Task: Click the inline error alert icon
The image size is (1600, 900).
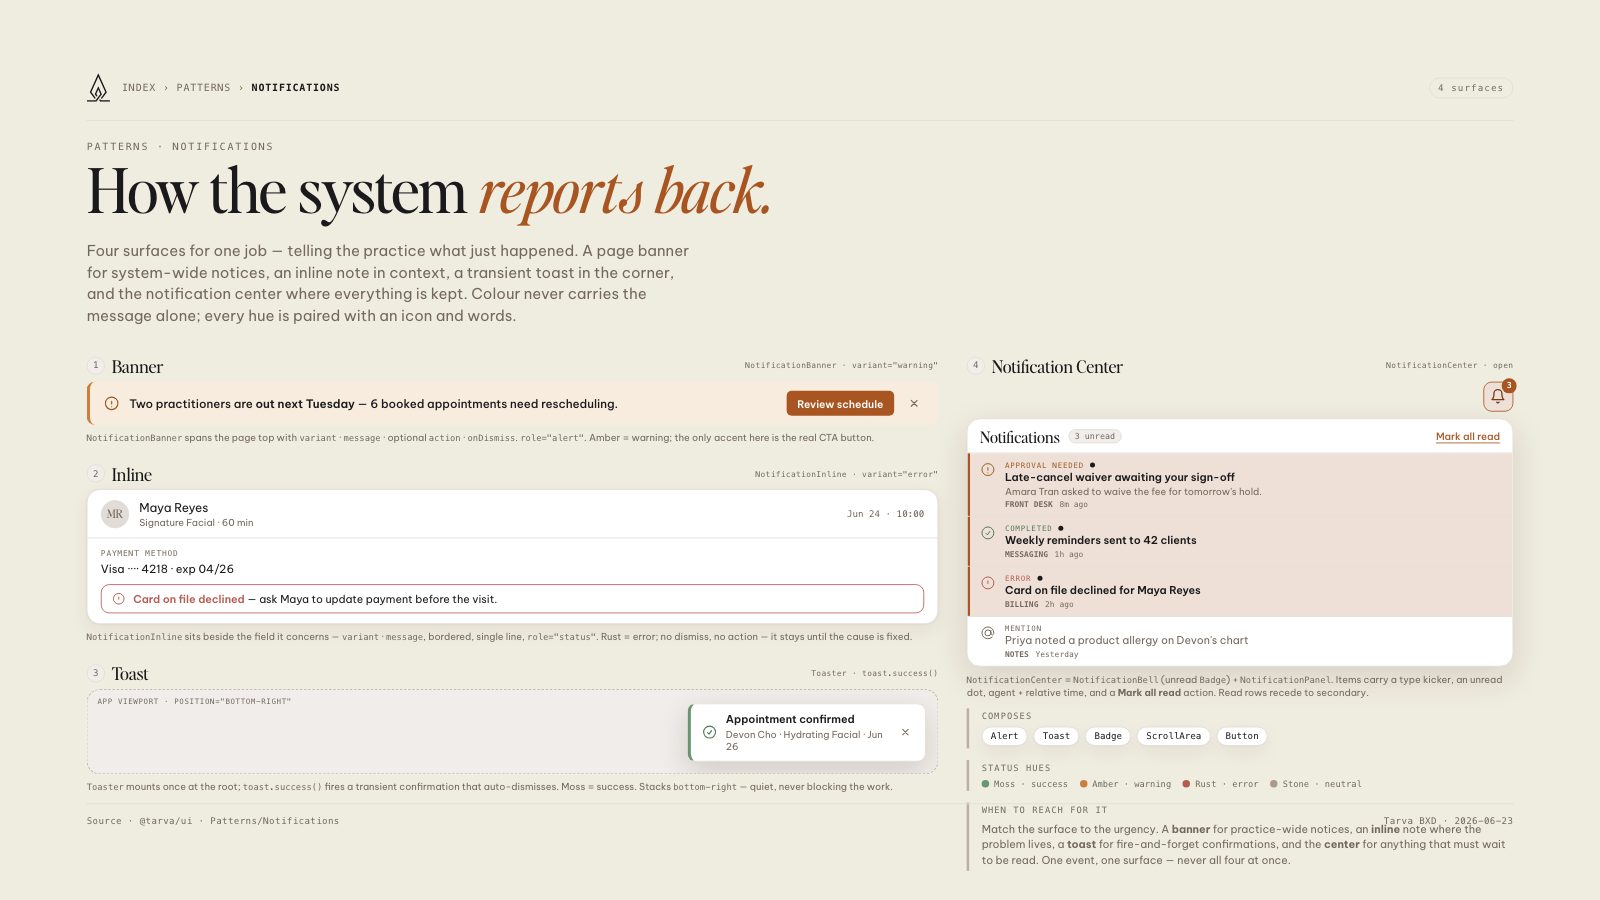Action: point(119,599)
